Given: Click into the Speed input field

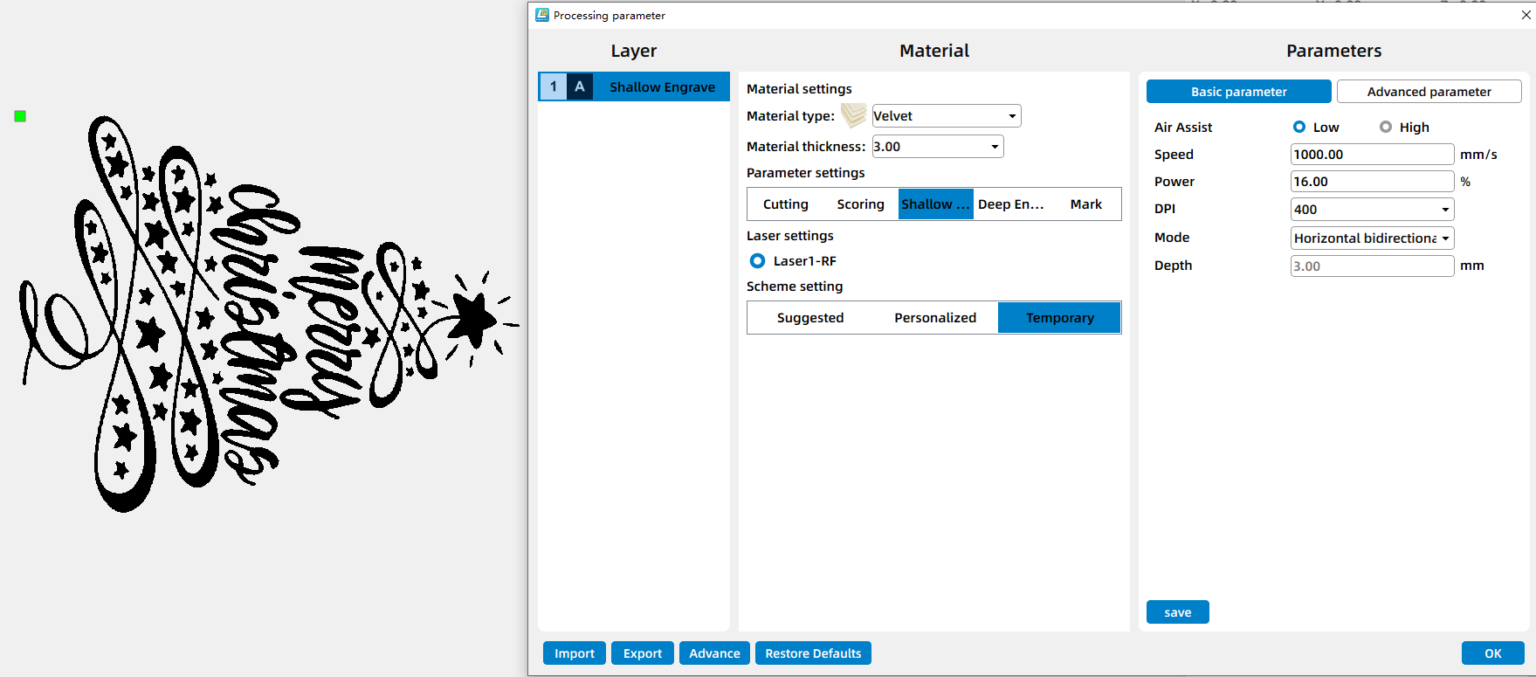Looking at the screenshot, I should tap(1371, 154).
